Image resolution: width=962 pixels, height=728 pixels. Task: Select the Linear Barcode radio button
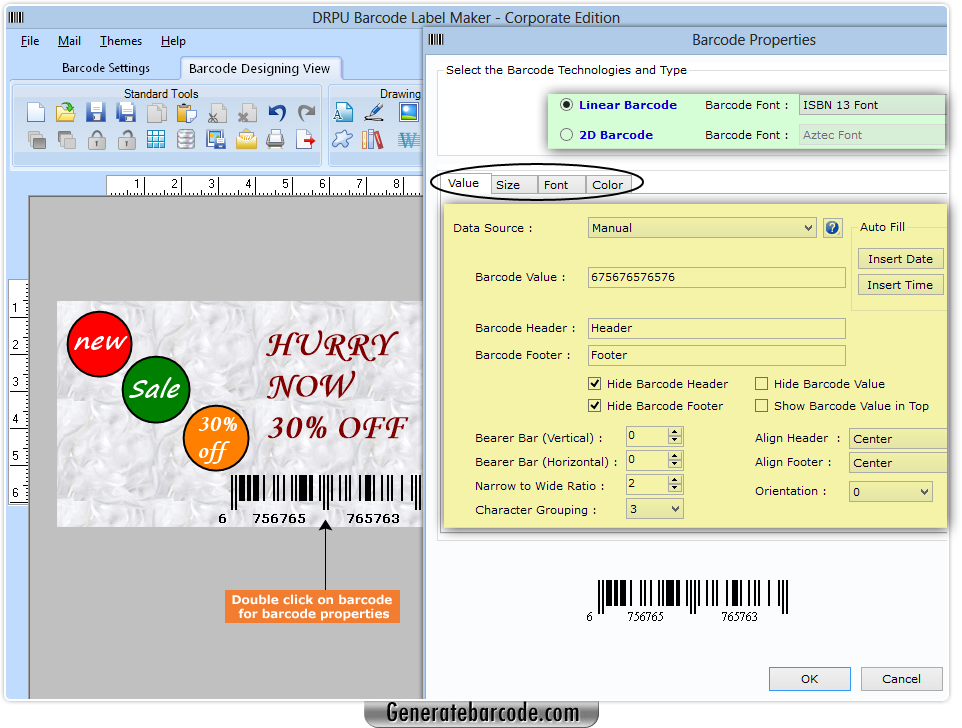(566, 104)
